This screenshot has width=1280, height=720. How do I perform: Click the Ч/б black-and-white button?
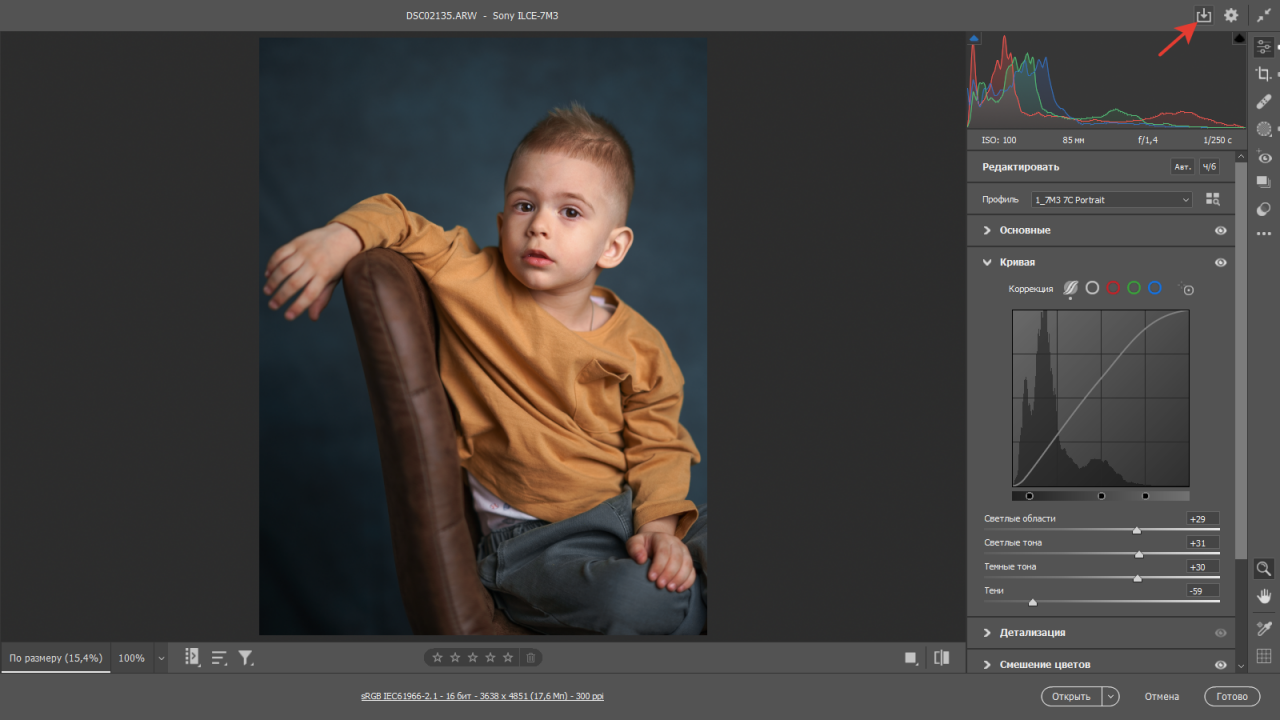pyautogui.click(x=1209, y=167)
